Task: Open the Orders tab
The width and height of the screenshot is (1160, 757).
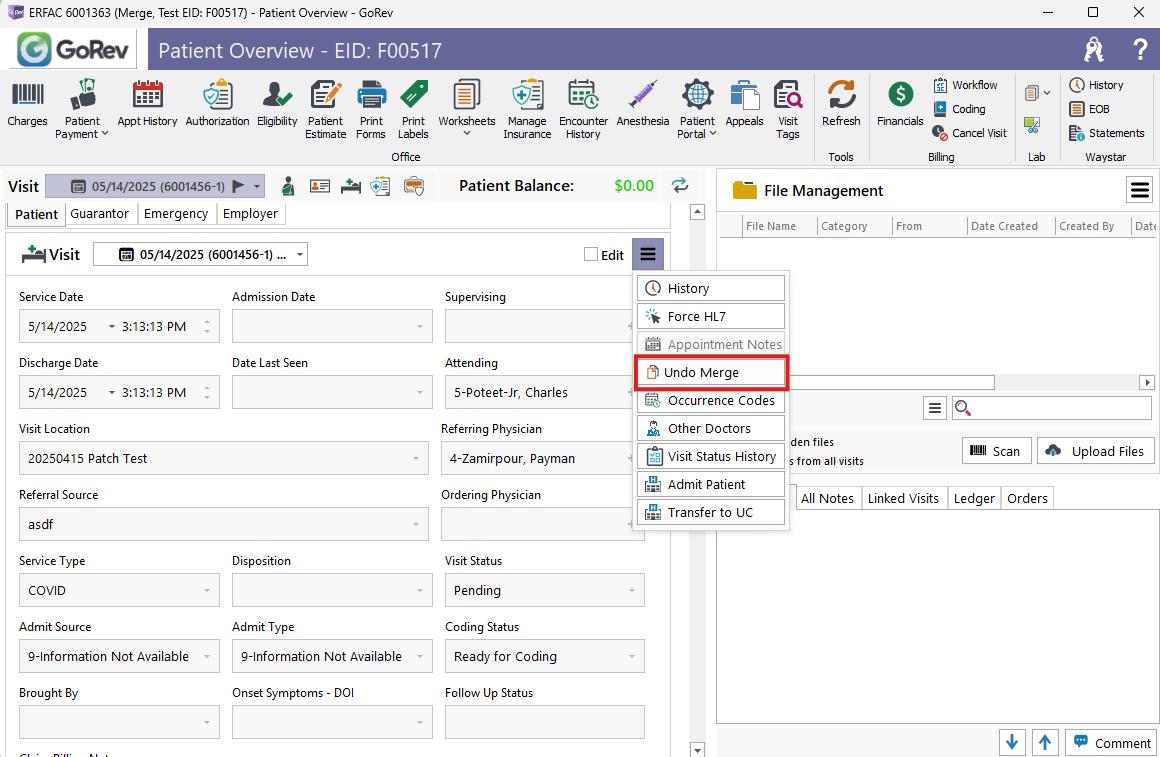Action: [1028, 498]
